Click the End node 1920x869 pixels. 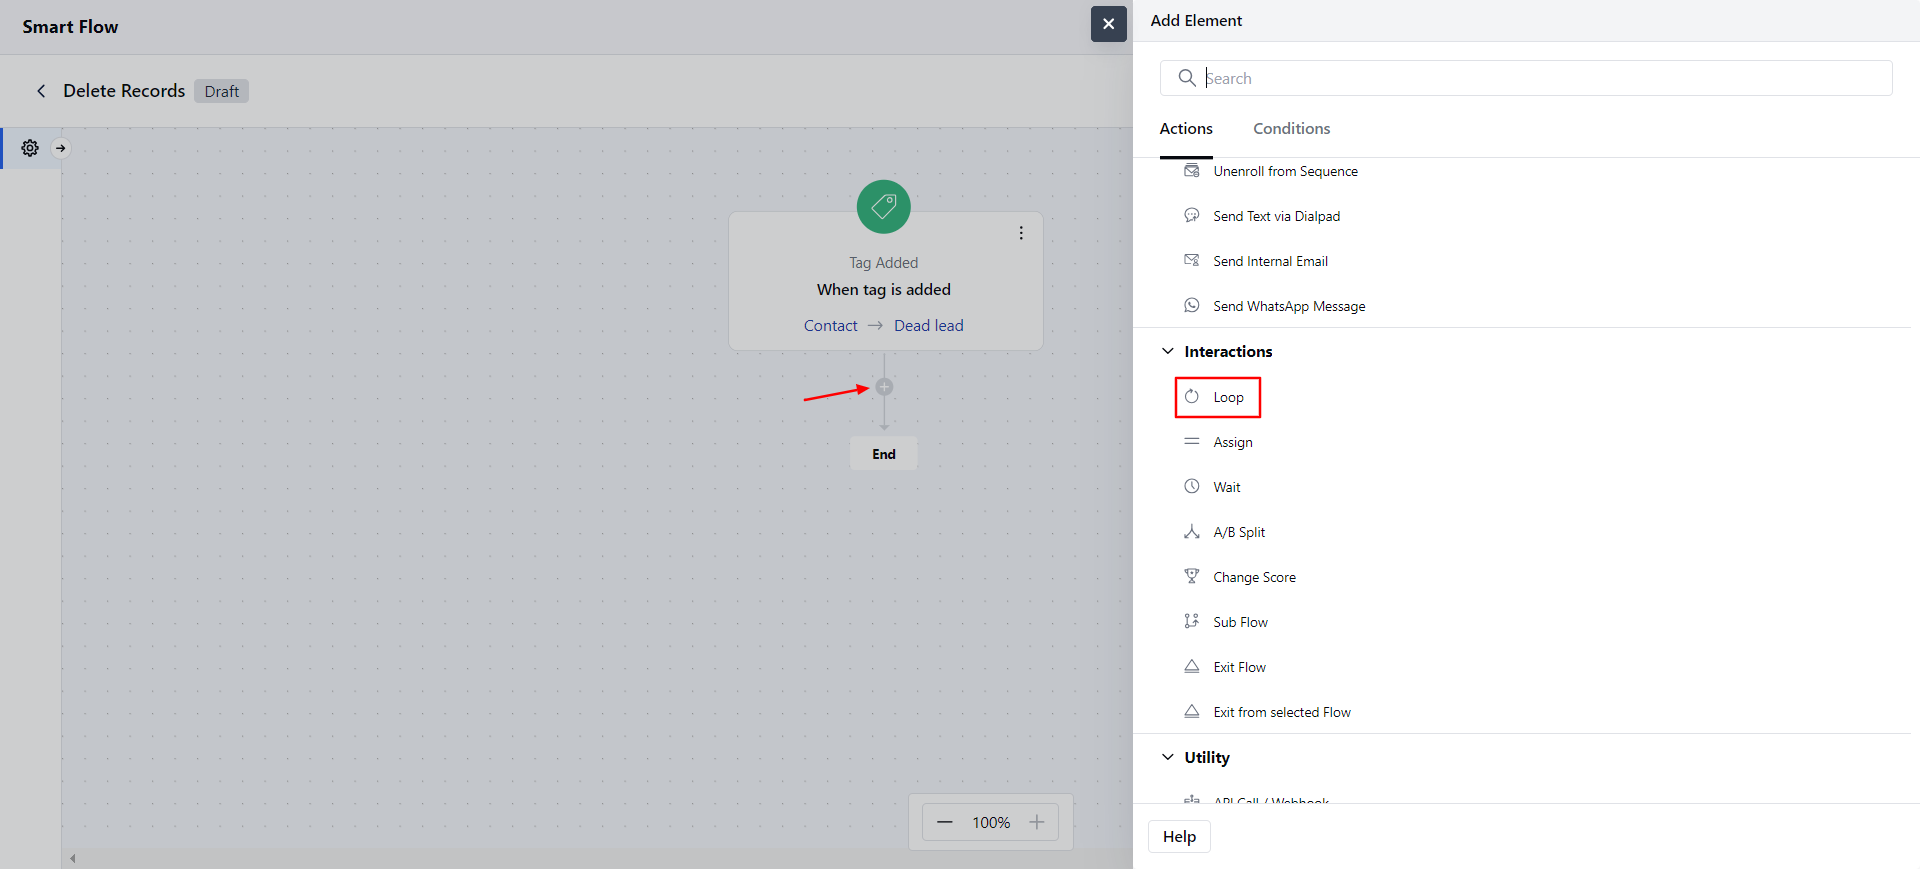pyautogui.click(x=884, y=454)
